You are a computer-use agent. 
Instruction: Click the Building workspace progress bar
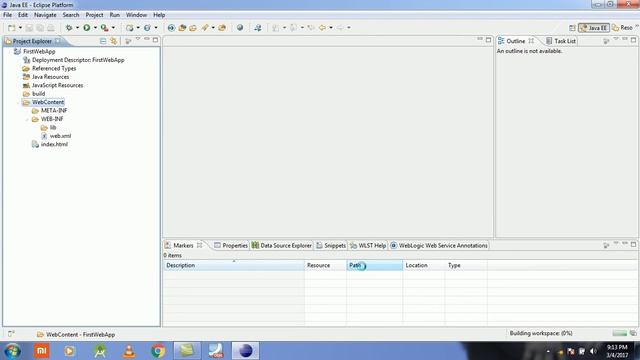click(620, 333)
